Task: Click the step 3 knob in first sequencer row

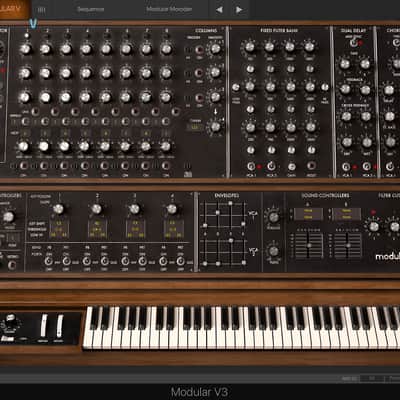Action: coord(66,49)
